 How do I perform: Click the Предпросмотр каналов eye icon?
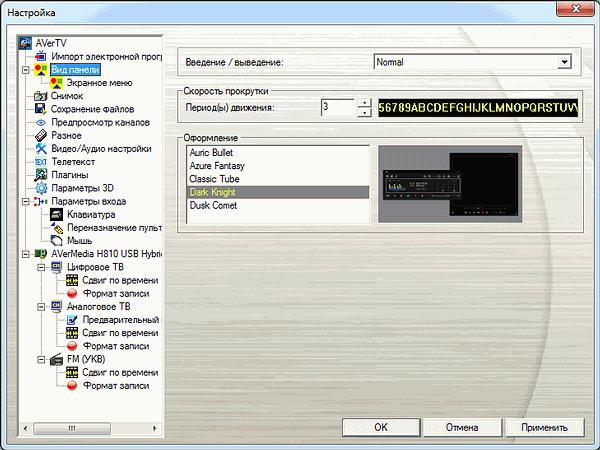[41, 122]
